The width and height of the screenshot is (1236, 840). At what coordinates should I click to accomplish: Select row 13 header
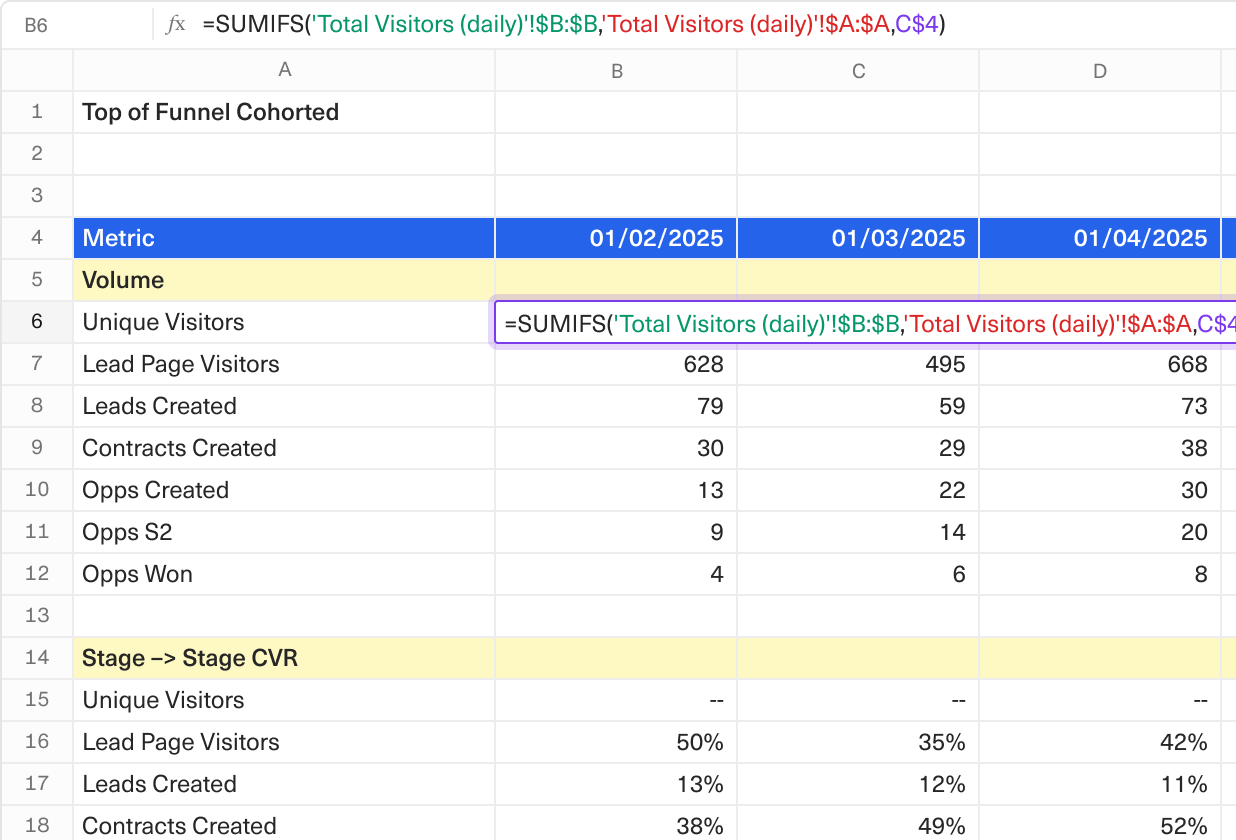click(x=37, y=616)
